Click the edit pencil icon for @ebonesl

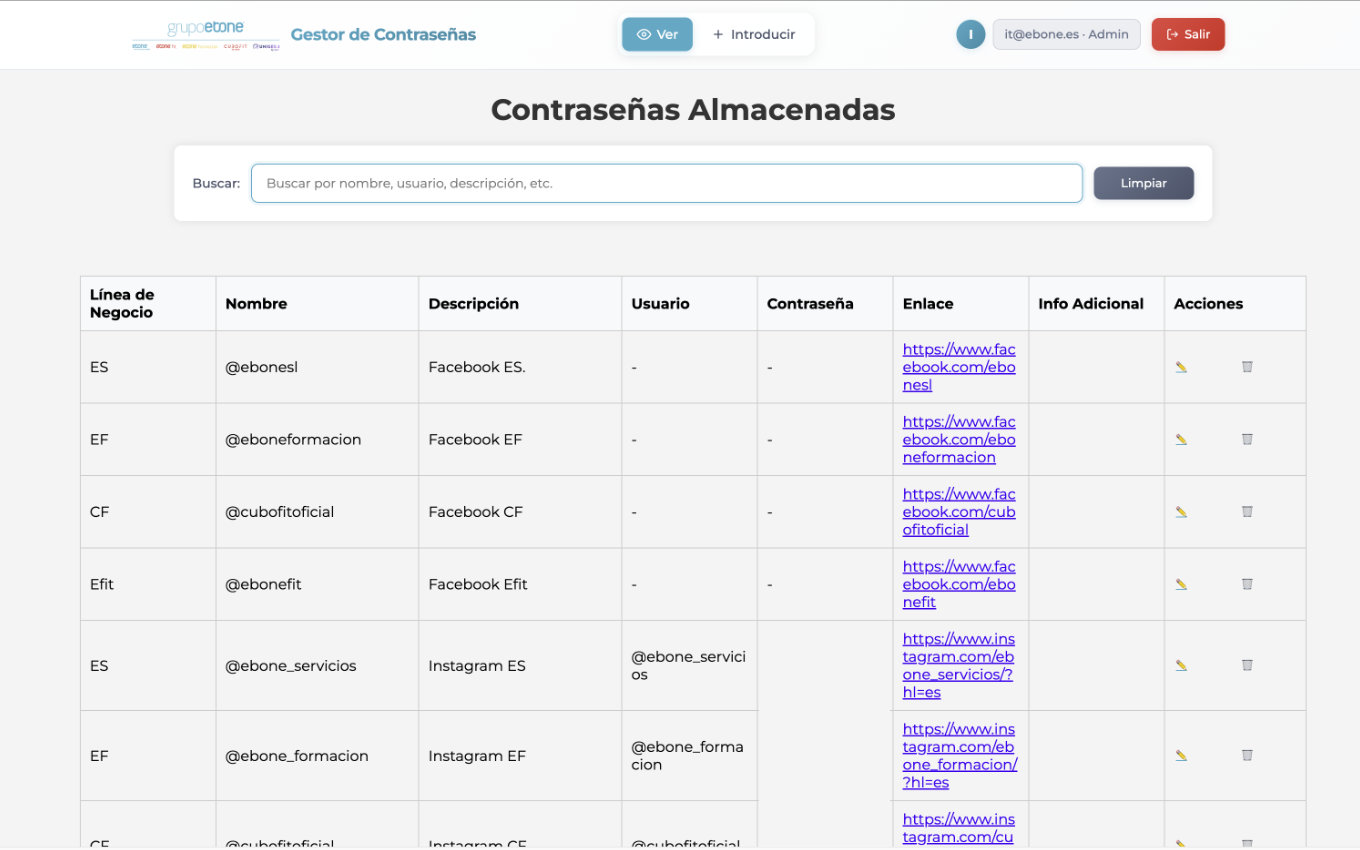coord(1181,366)
